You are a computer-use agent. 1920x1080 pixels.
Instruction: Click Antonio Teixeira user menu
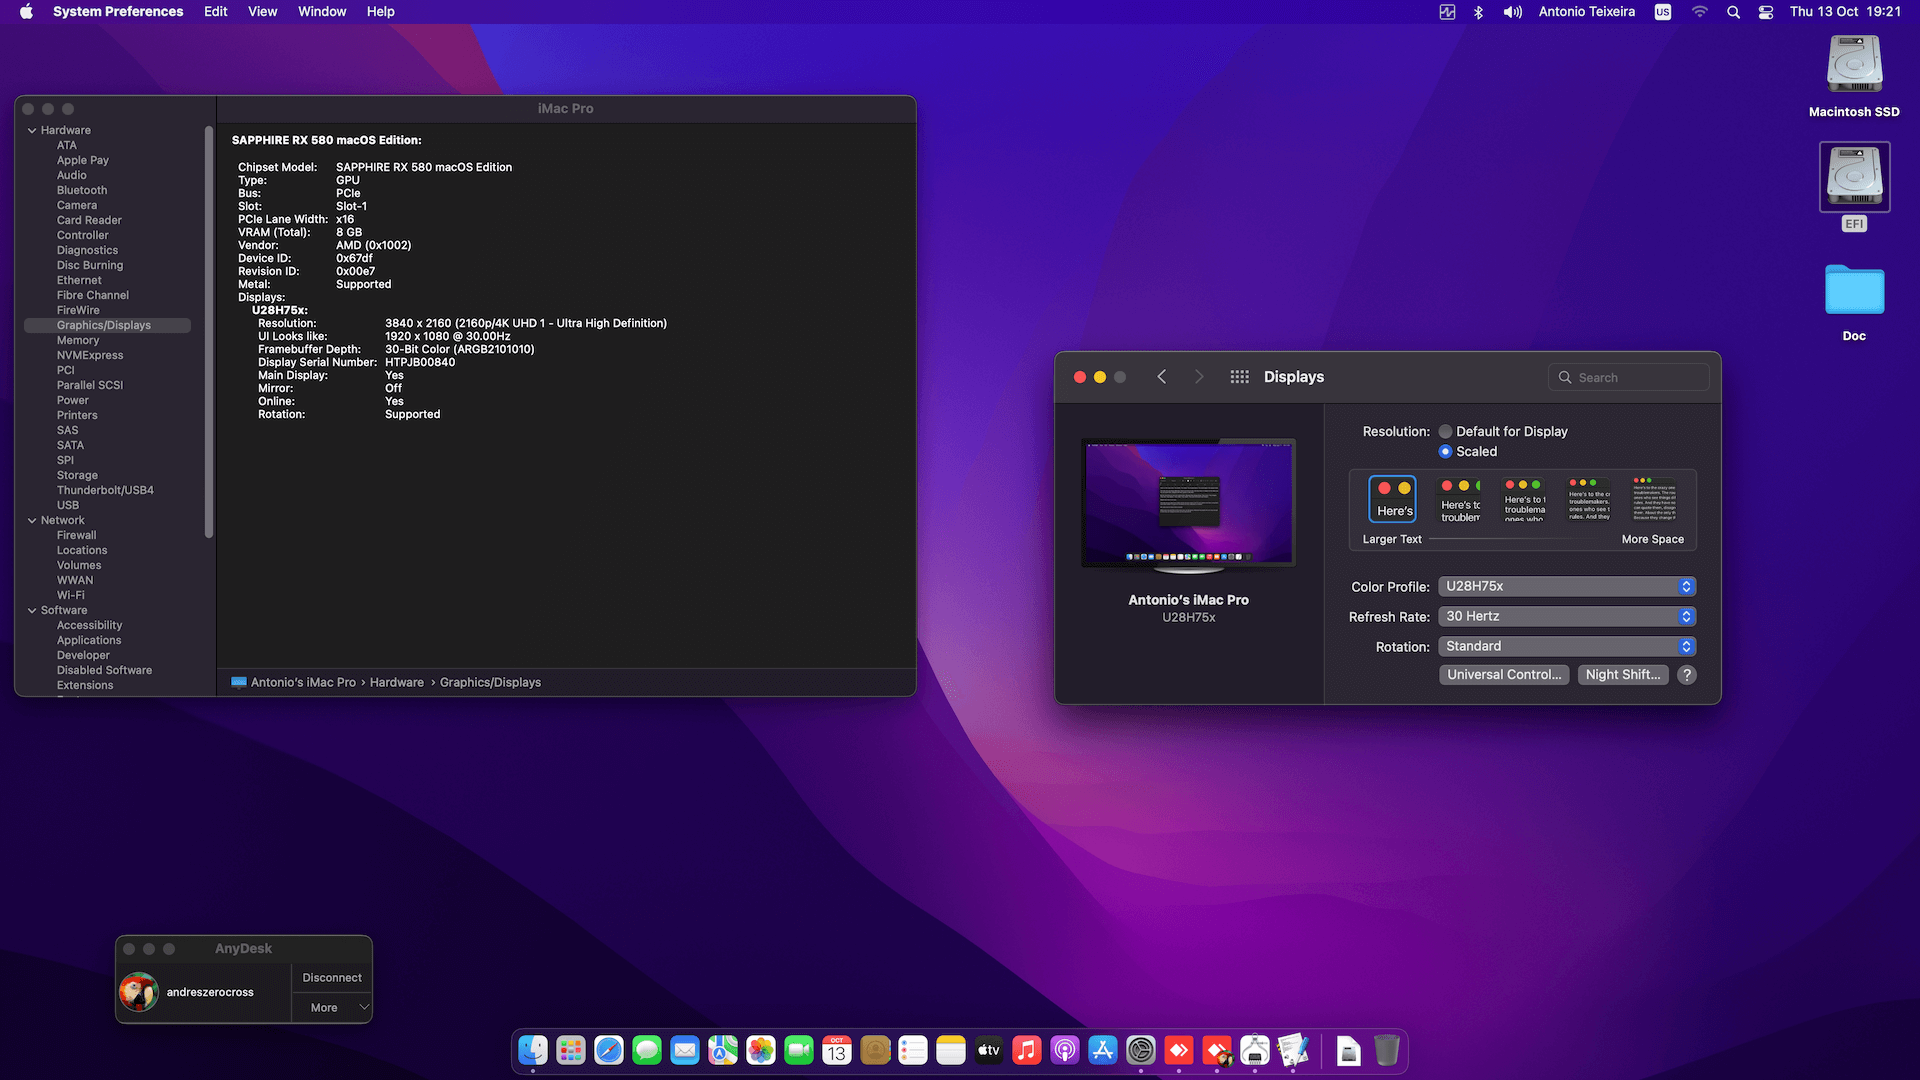[1587, 12]
